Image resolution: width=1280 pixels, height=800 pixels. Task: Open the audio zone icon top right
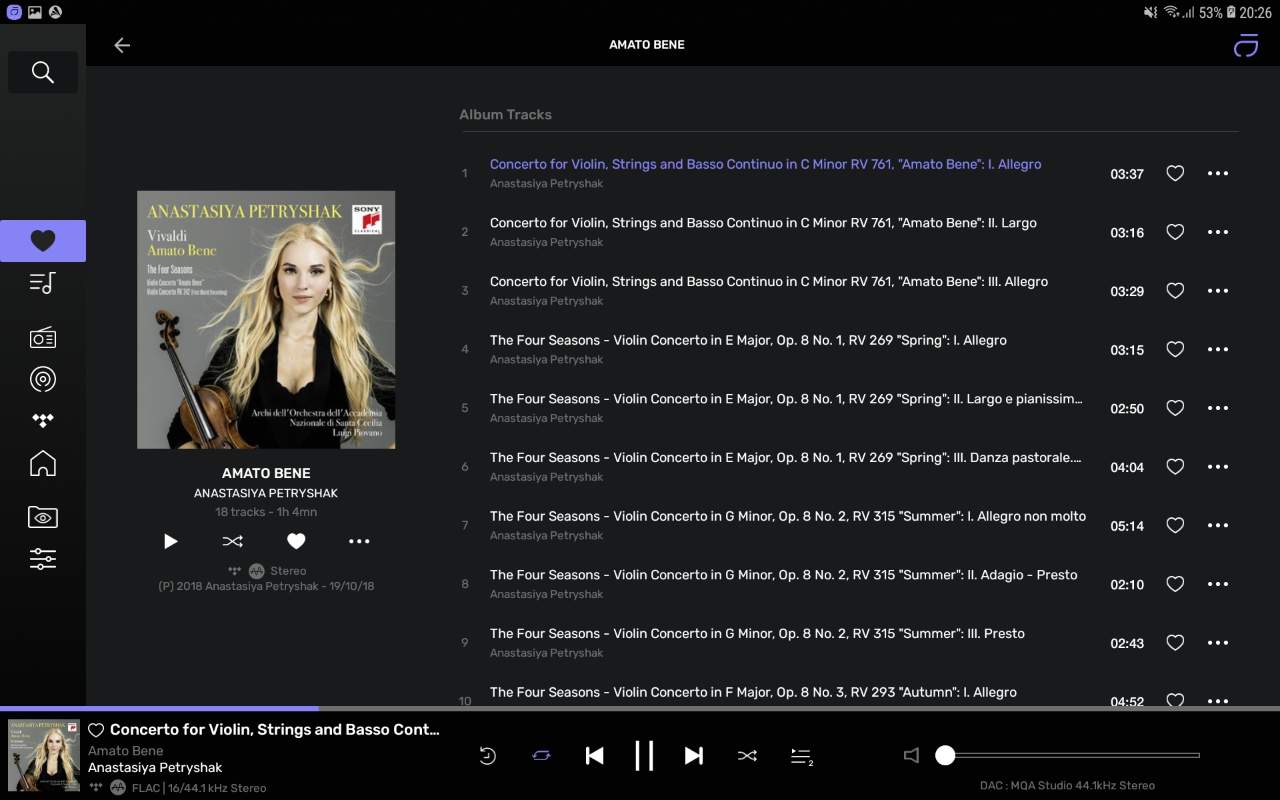point(1246,45)
